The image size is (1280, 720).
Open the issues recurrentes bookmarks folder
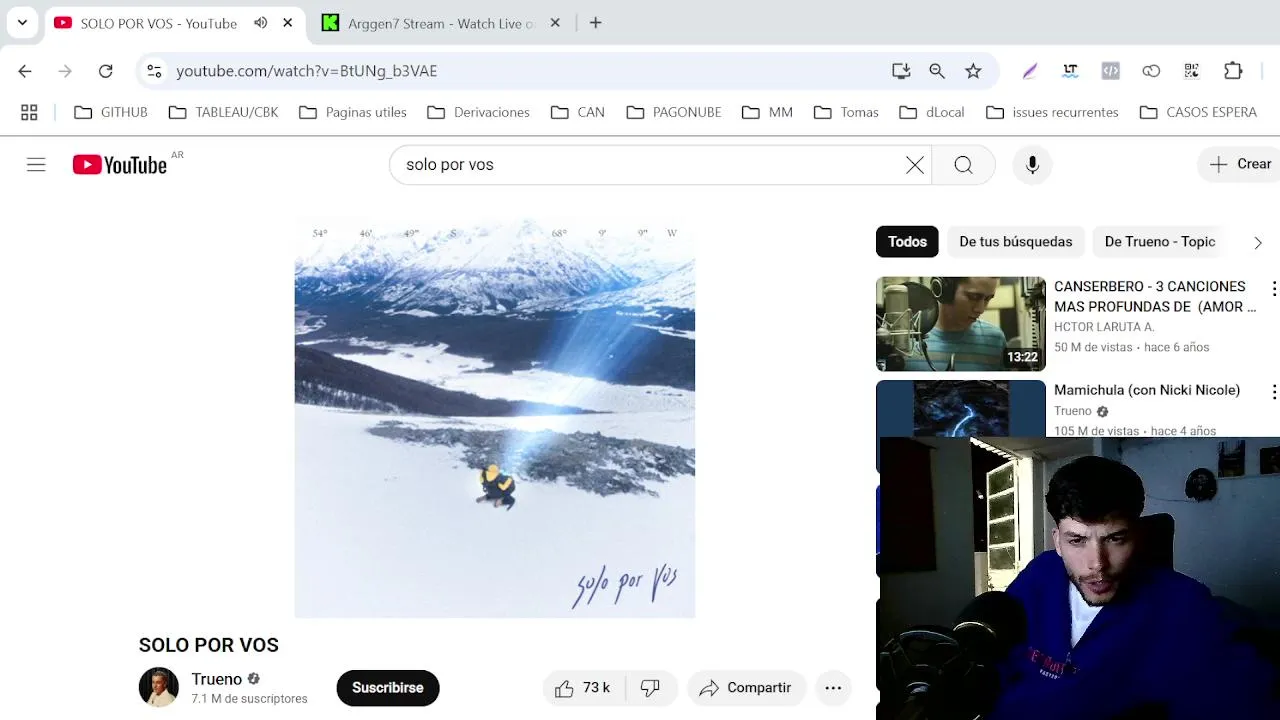[x=1052, y=112]
